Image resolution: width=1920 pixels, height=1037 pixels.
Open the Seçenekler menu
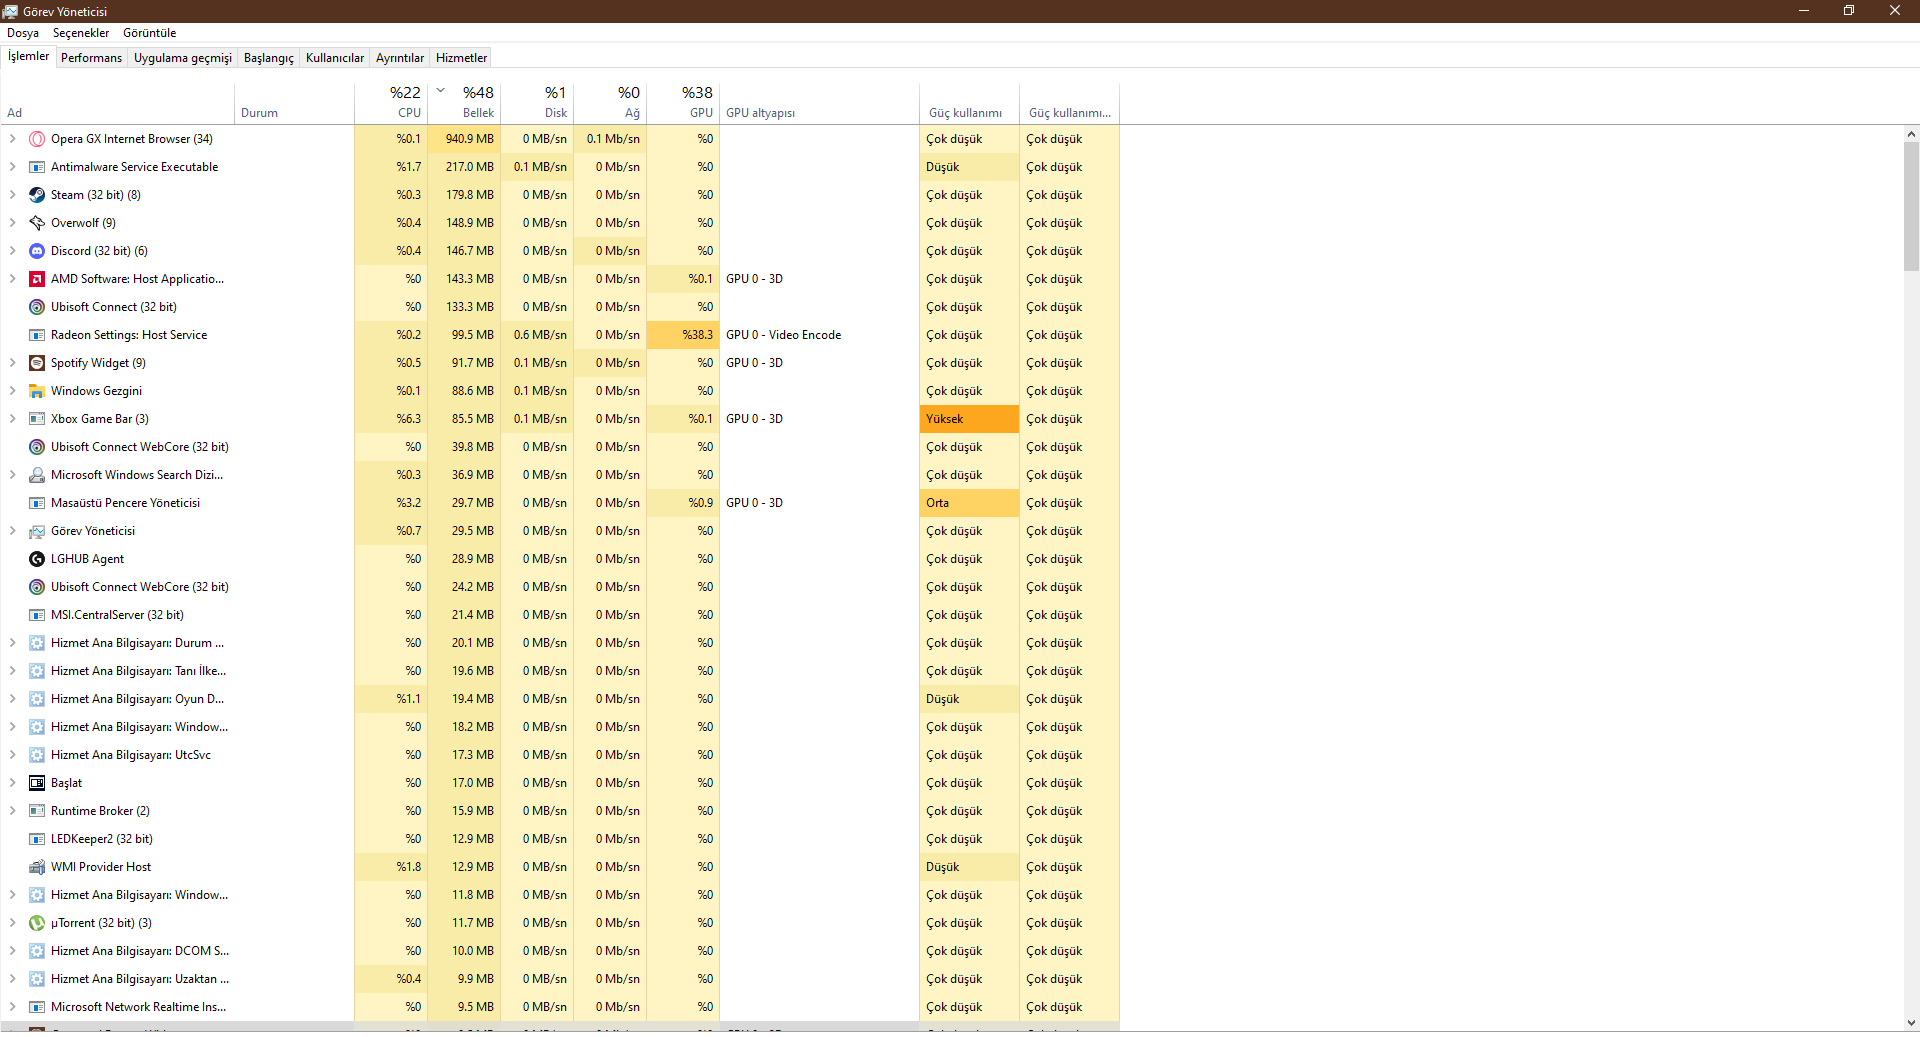tap(81, 33)
